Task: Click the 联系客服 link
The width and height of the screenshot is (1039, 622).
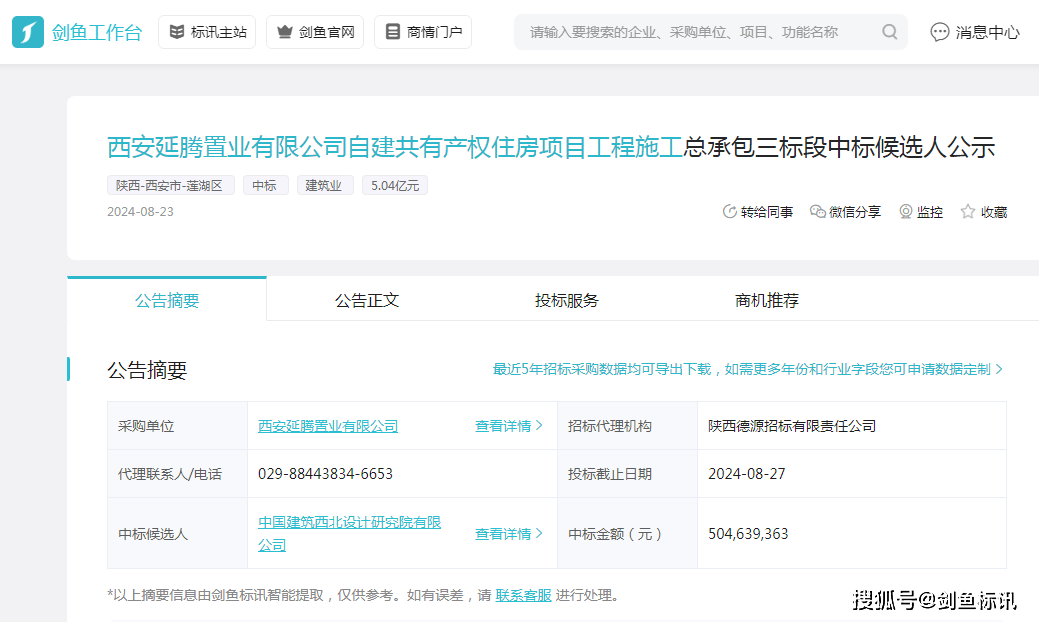Action: (x=523, y=596)
